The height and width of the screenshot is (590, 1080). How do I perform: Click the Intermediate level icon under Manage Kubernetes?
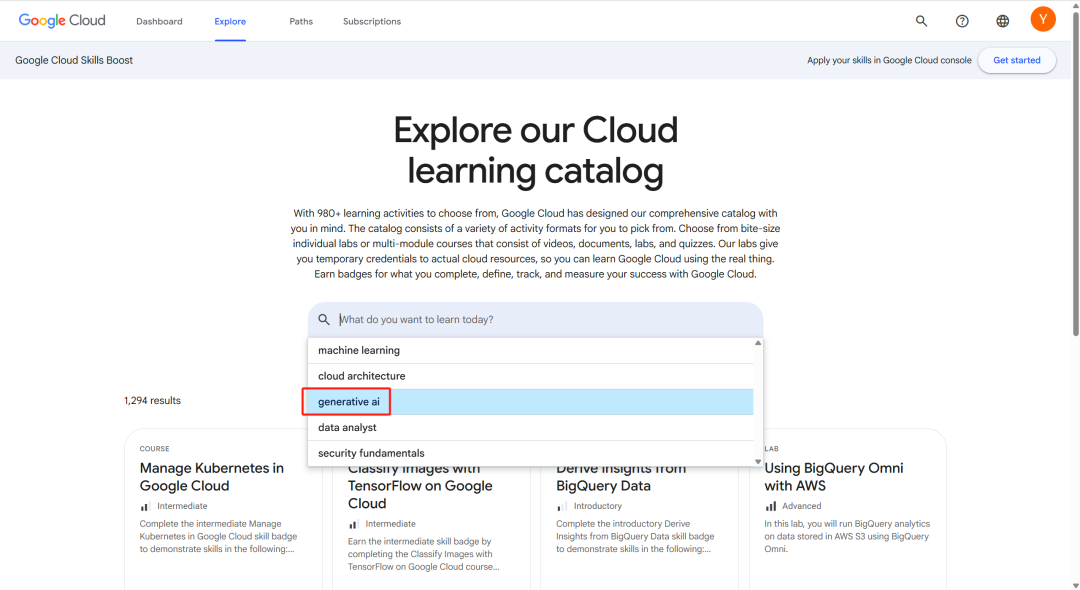145,506
